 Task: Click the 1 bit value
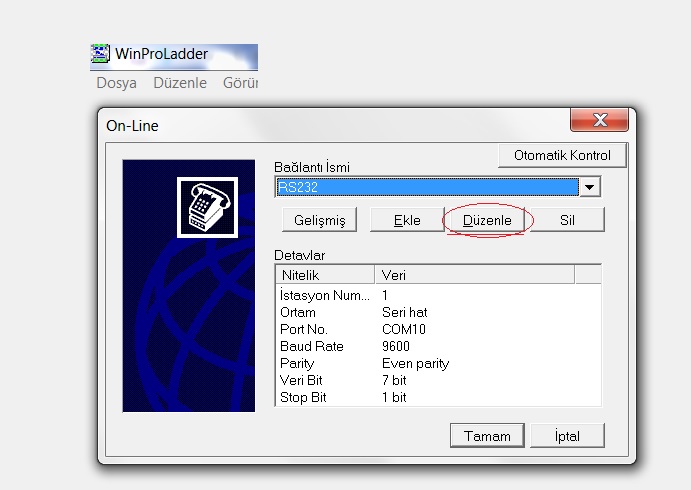(x=394, y=397)
